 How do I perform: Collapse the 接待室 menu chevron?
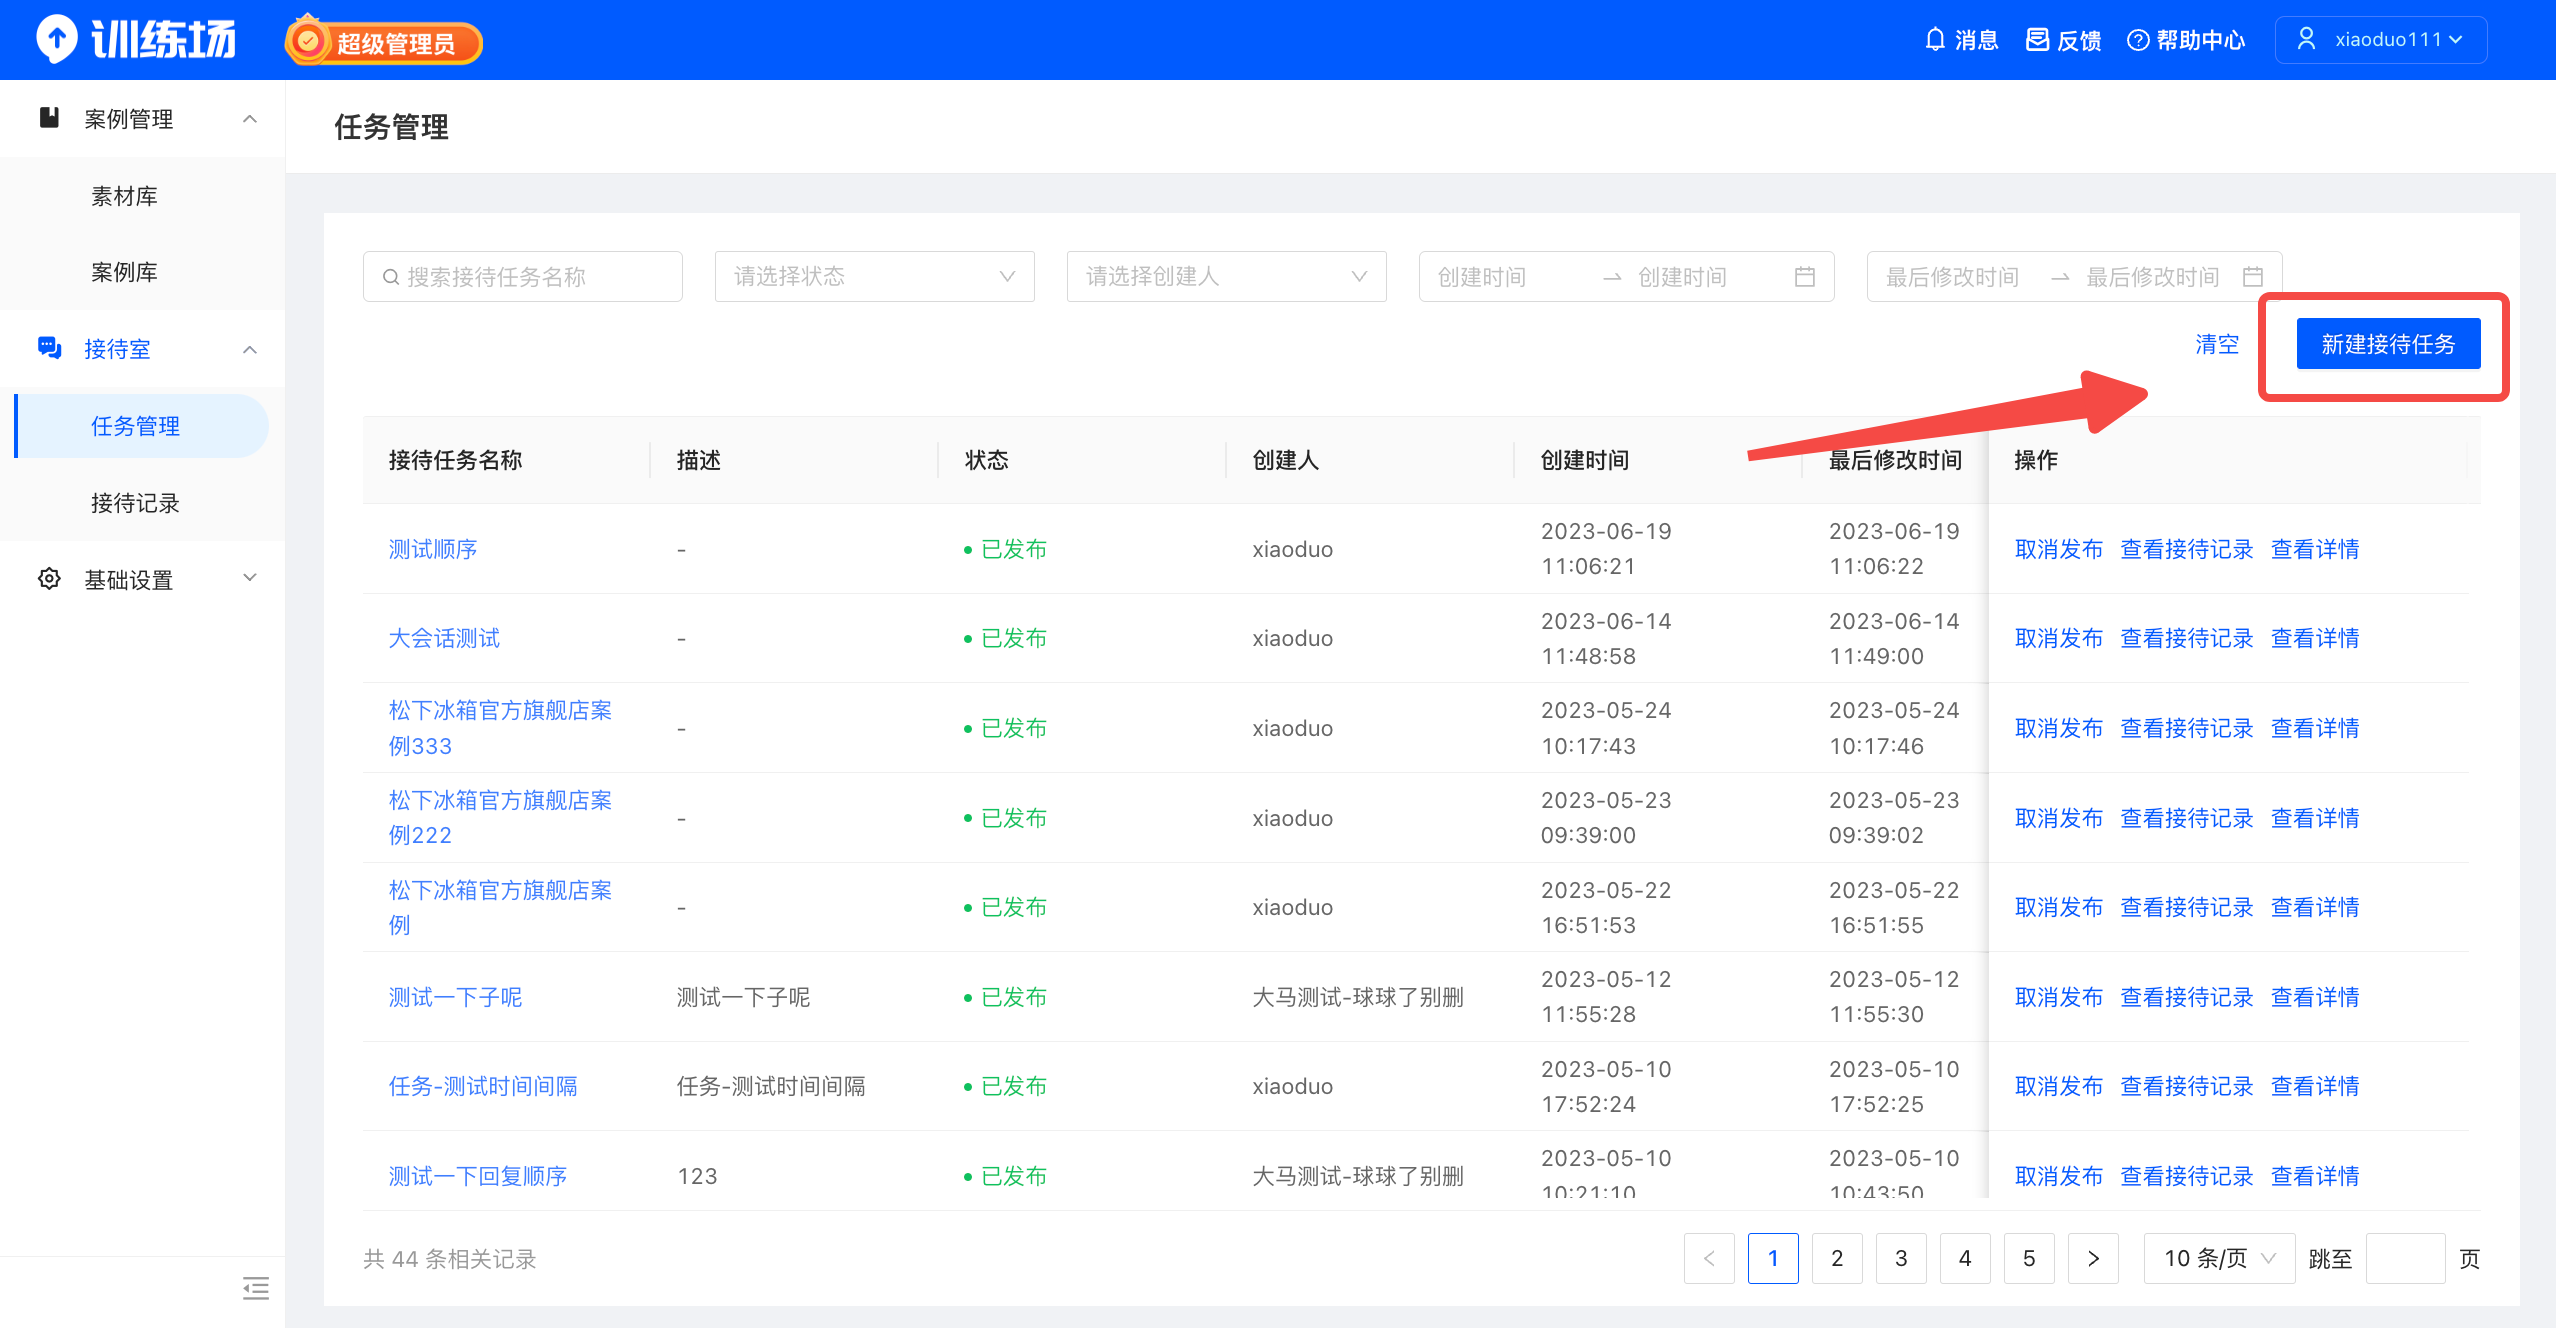coord(250,349)
